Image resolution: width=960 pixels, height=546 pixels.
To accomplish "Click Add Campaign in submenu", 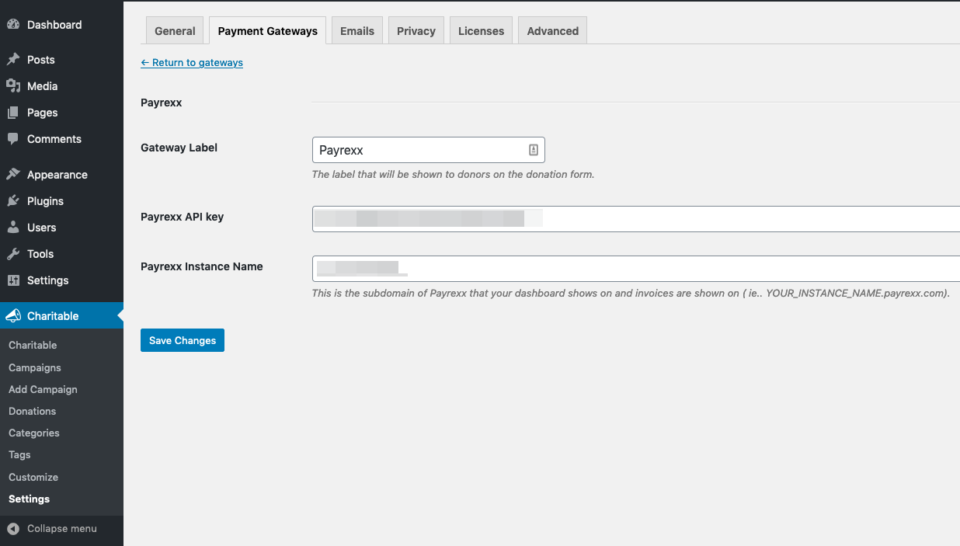I will pos(43,389).
